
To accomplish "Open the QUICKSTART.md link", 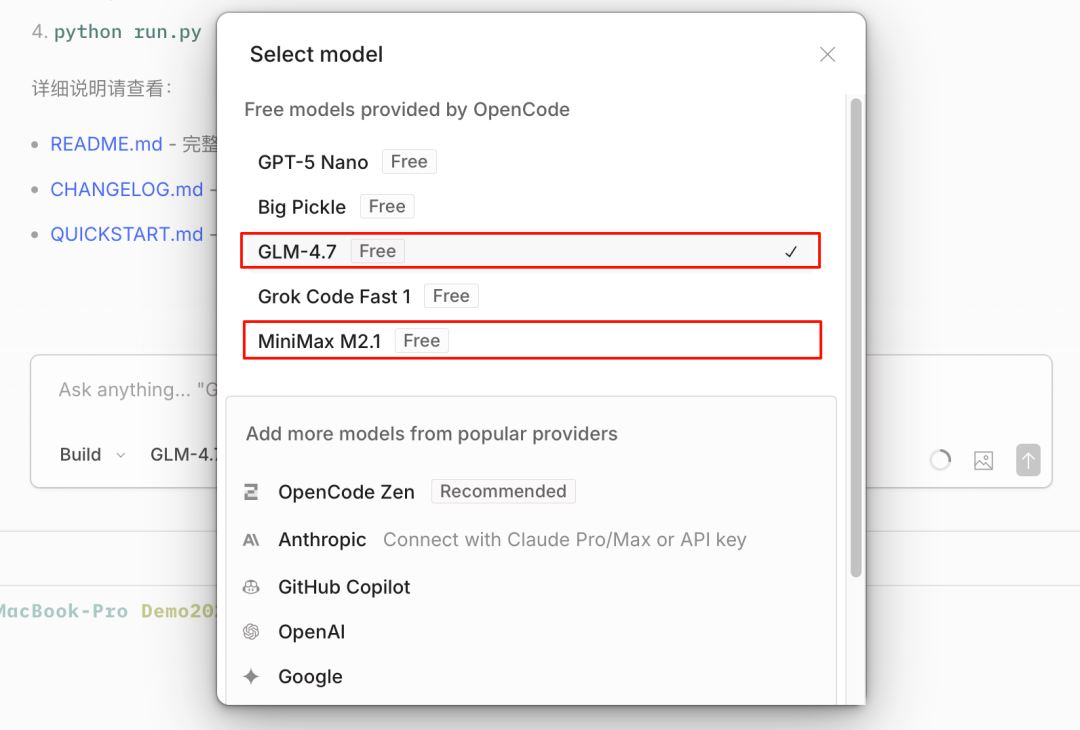I will (126, 235).
